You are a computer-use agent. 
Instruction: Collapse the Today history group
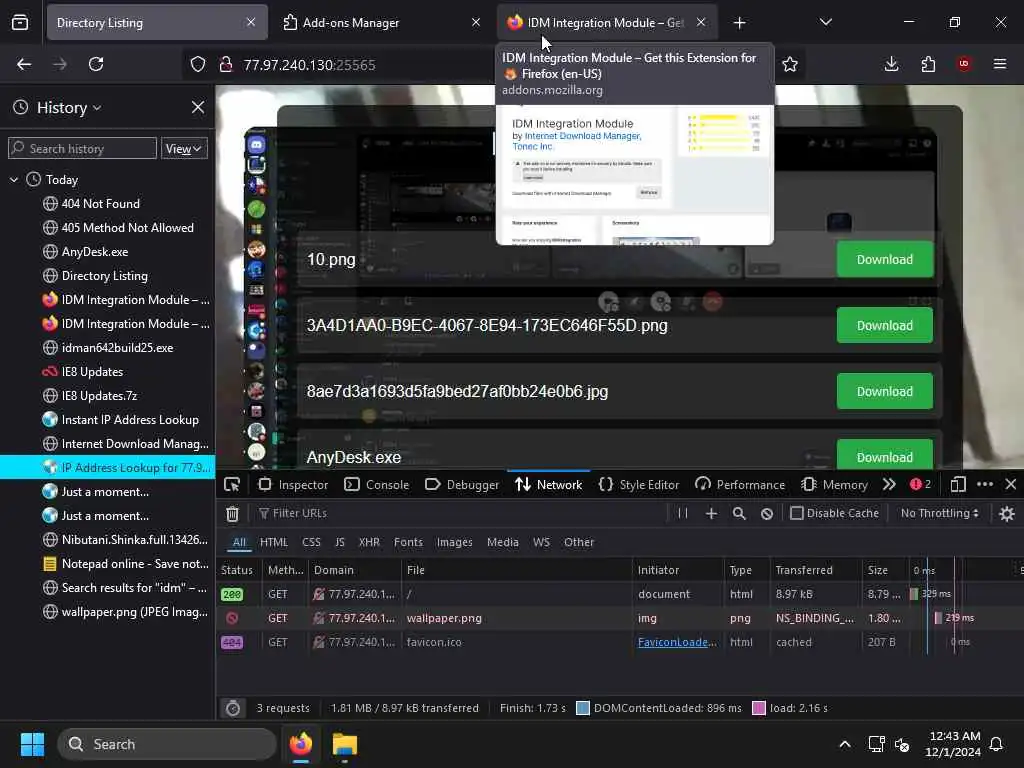(14, 180)
